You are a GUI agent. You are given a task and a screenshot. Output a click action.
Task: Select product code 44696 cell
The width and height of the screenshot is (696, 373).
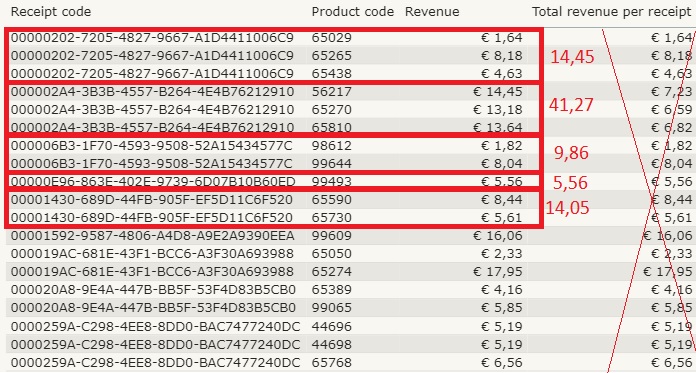point(331,326)
